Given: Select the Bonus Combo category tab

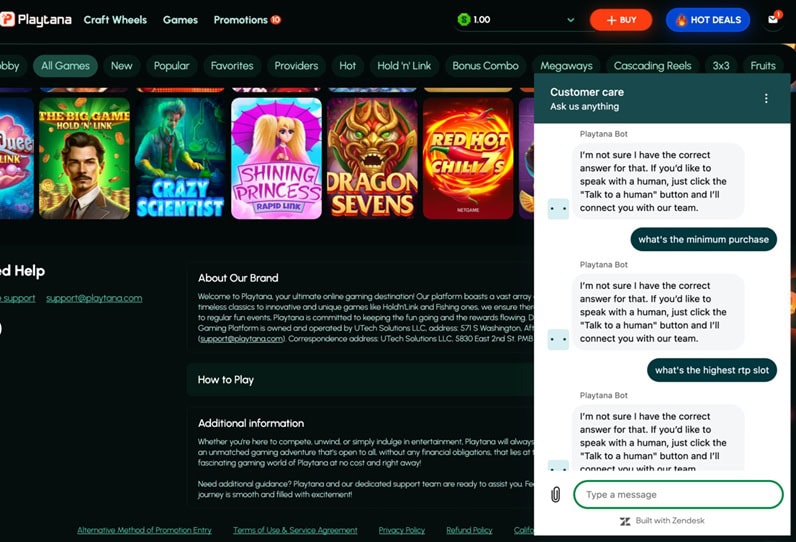Looking at the screenshot, I should coord(485,66).
